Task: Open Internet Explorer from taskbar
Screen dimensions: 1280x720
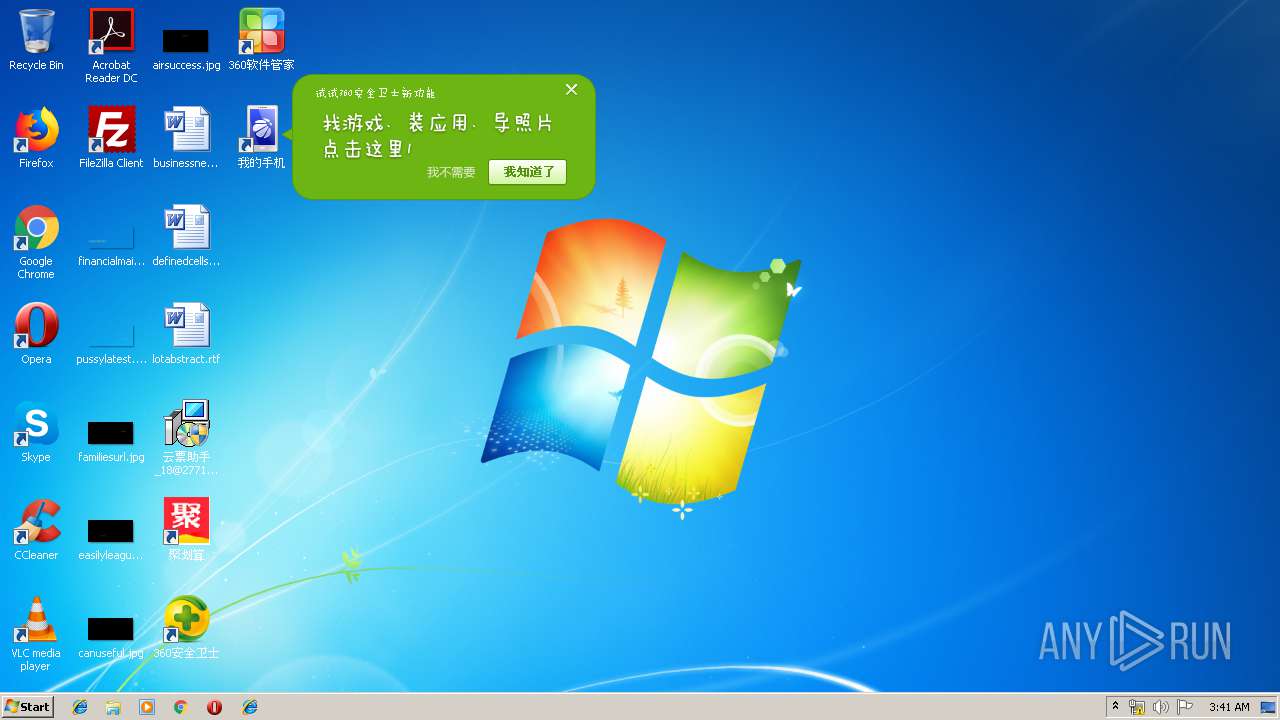Action: (x=80, y=707)
